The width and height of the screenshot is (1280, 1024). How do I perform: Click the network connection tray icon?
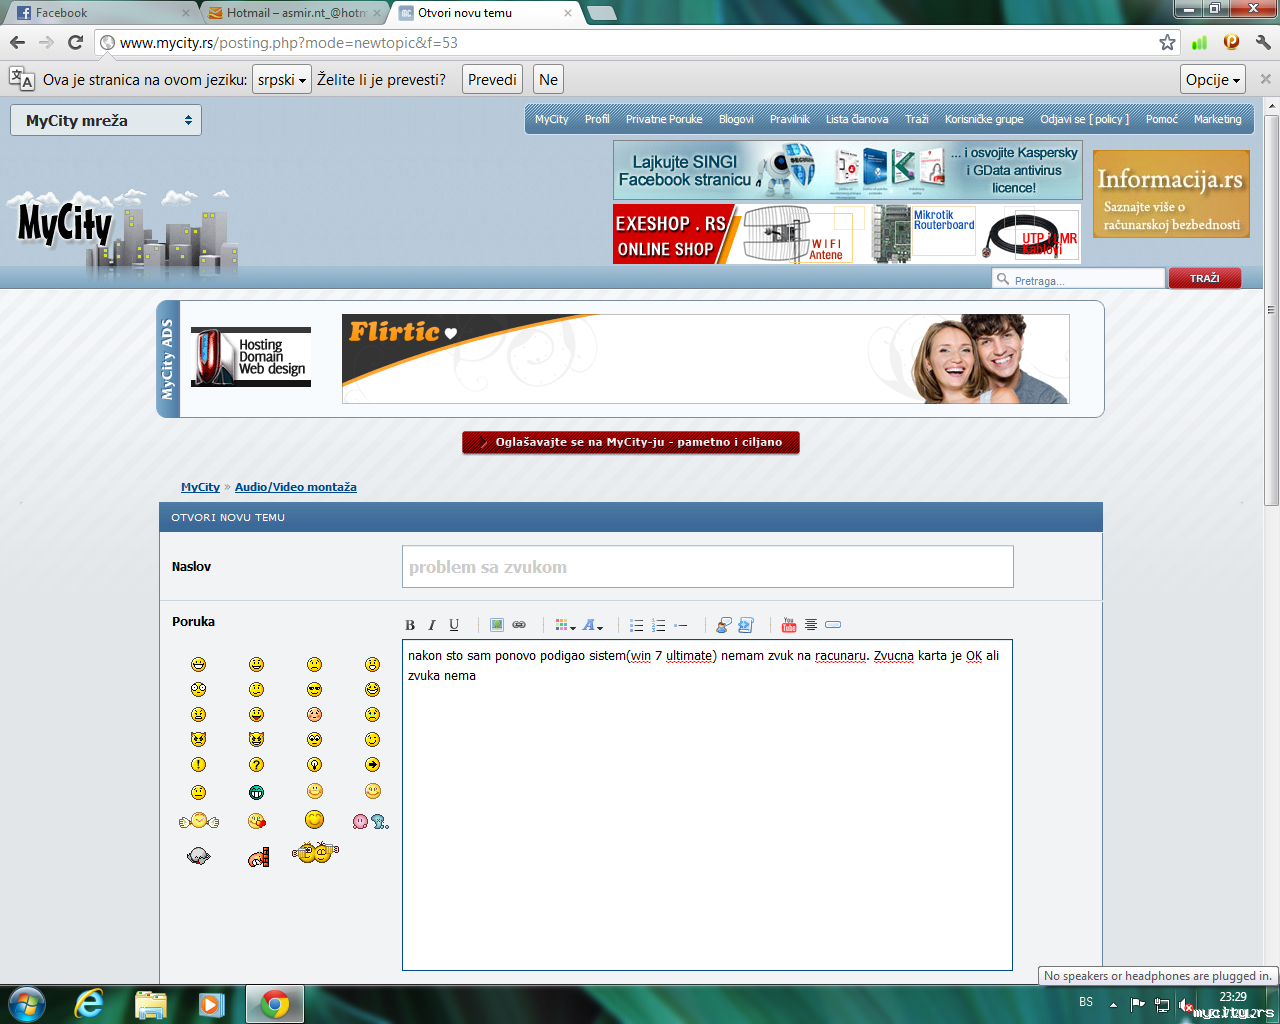click(1162, 1004)
